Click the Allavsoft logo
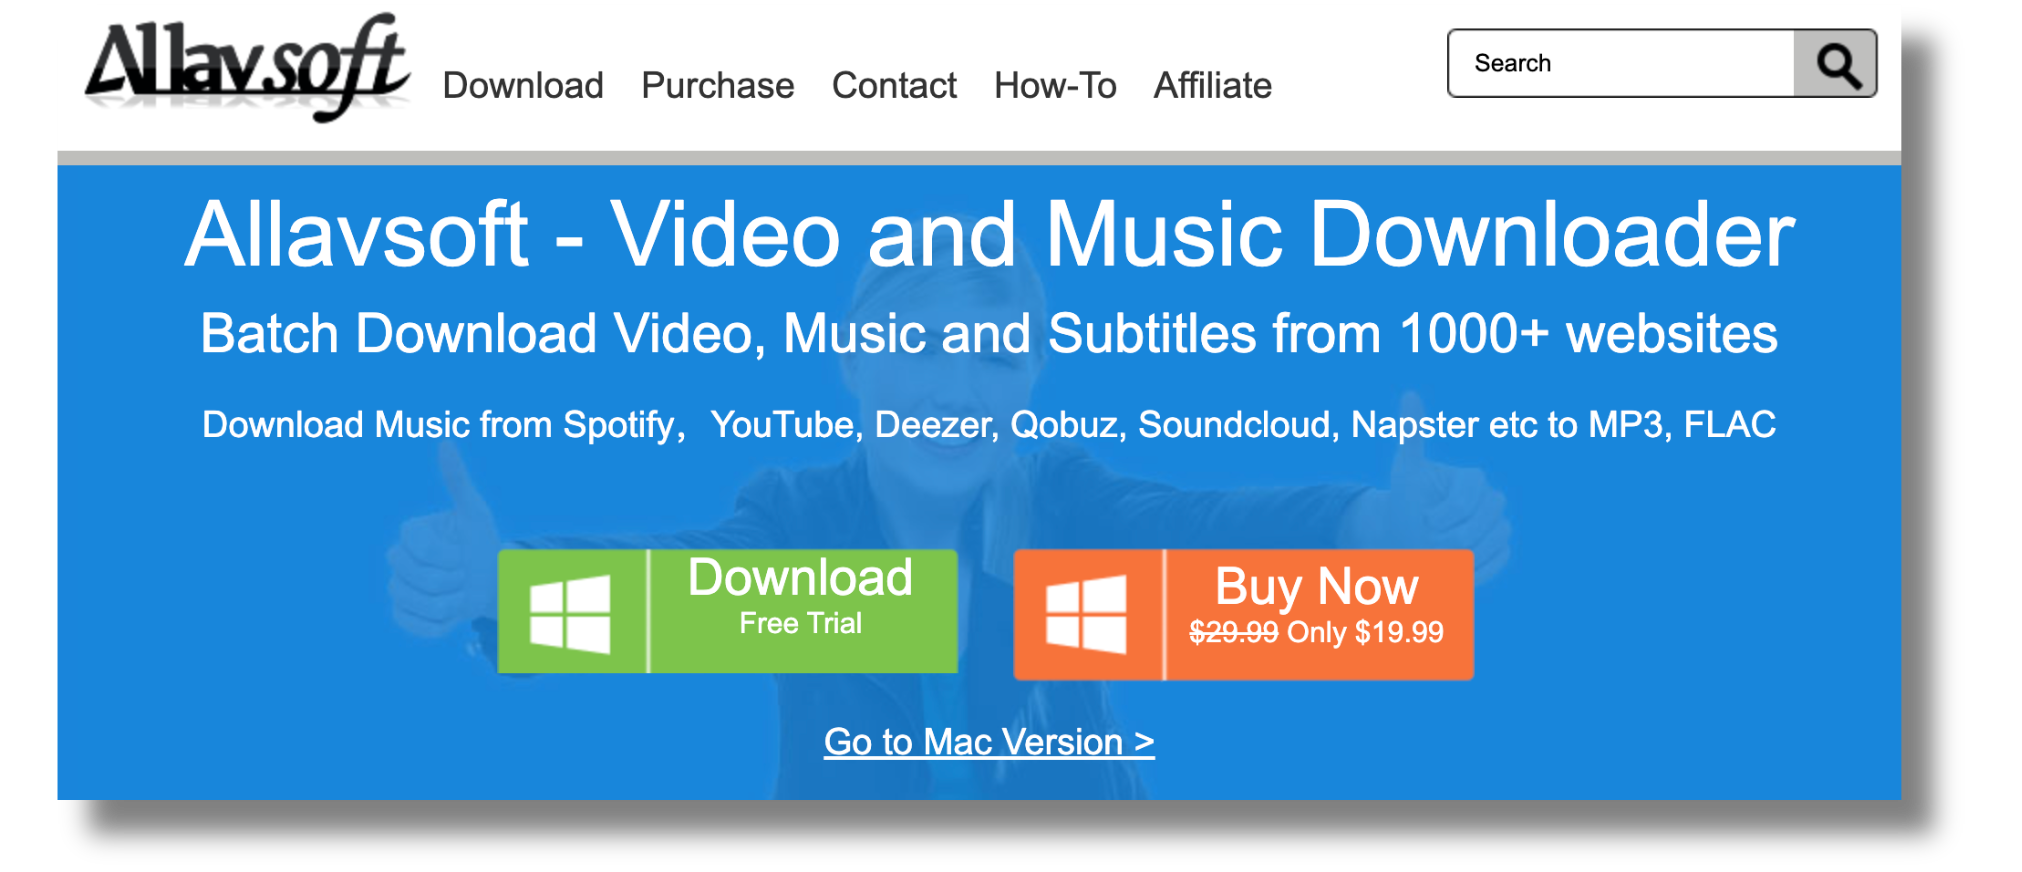2022x872 pixels. pyautogui.click(x=248, y=67)
